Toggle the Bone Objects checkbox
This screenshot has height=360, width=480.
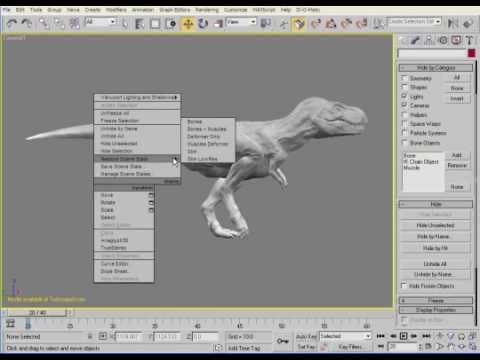pyautogui.click(x=404, y=143)
